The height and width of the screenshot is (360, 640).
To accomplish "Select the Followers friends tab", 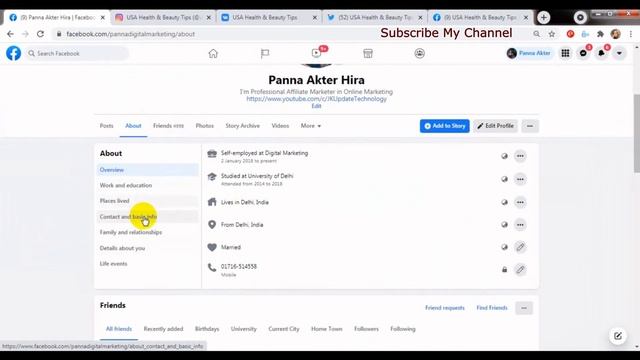I will (x=366, y=329).
